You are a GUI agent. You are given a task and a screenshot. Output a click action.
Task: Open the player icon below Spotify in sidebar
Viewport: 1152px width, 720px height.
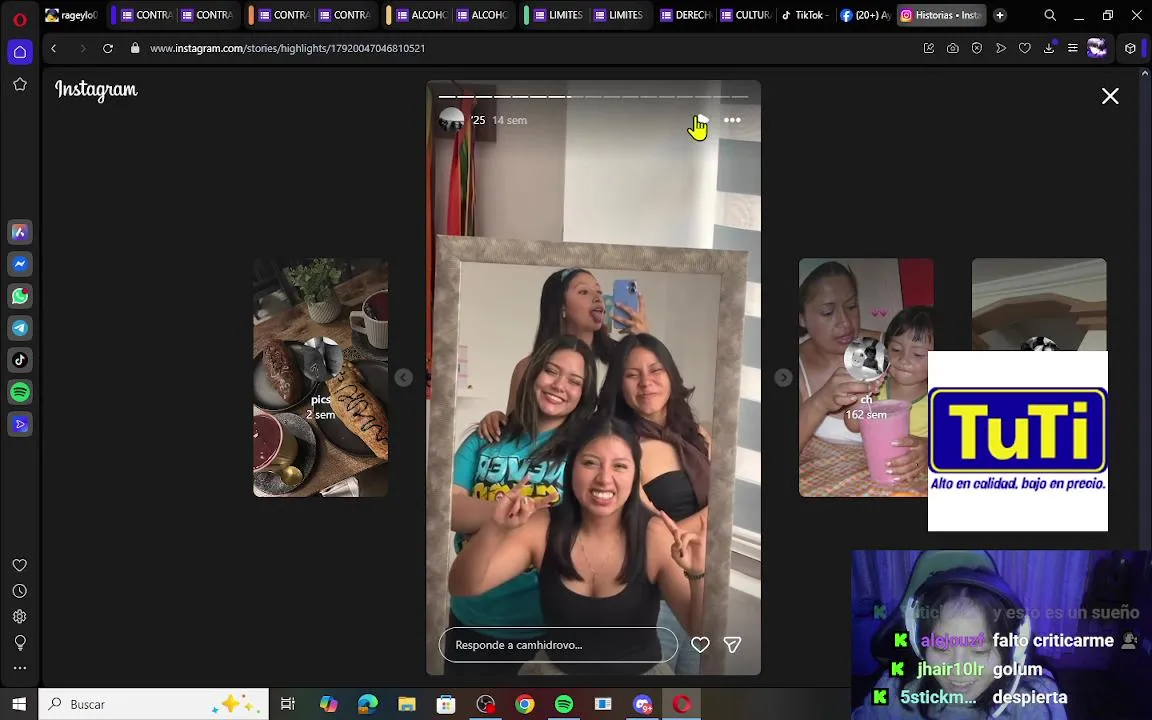click(x=20, y=424)
